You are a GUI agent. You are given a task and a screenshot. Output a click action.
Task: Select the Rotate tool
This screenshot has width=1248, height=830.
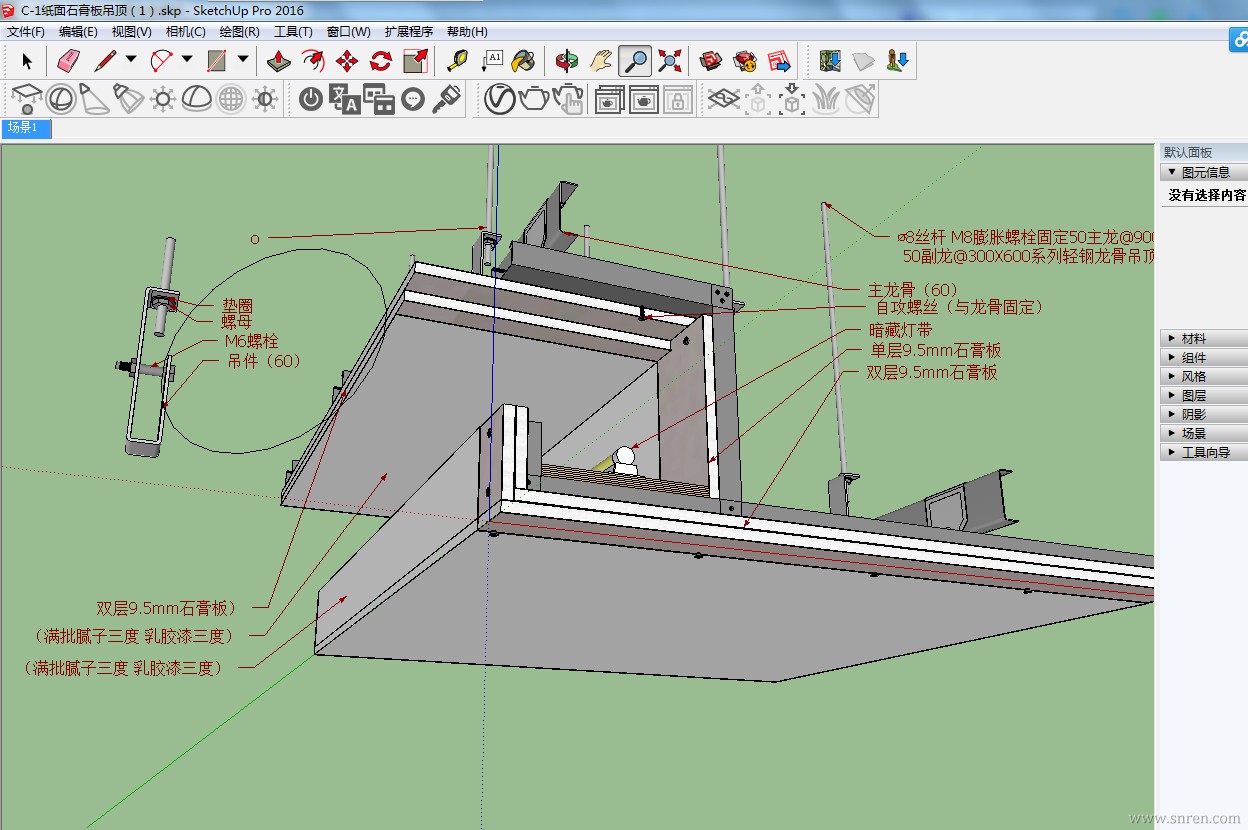point(381,61)
